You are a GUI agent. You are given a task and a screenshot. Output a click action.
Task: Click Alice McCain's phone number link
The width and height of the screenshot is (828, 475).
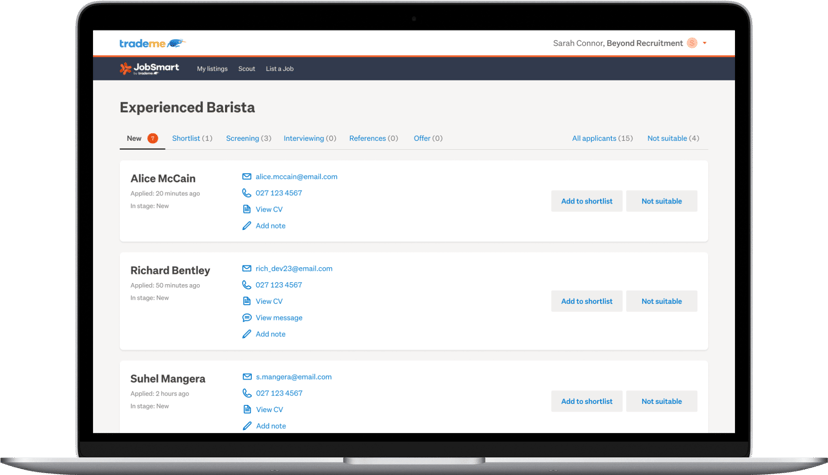(x=279, y=193)
